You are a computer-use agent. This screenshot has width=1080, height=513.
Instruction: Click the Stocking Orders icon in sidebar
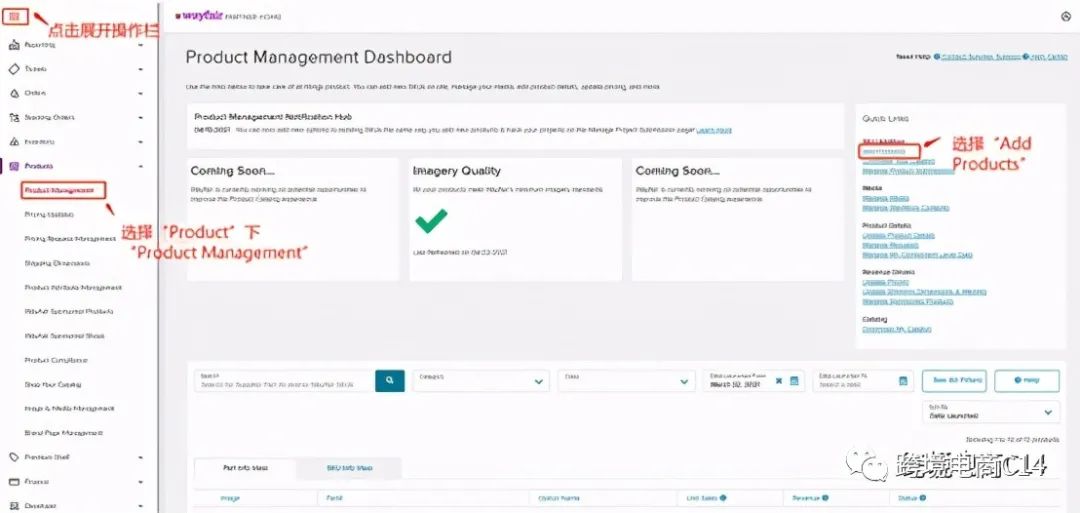point(14,118)
